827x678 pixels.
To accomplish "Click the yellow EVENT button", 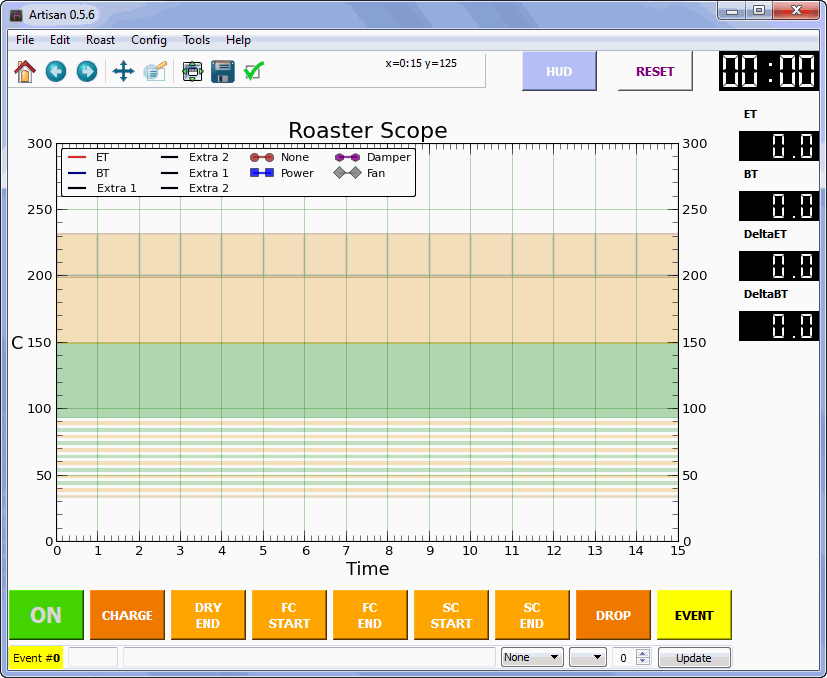I will pyautogui.click(x=694, y=615).
